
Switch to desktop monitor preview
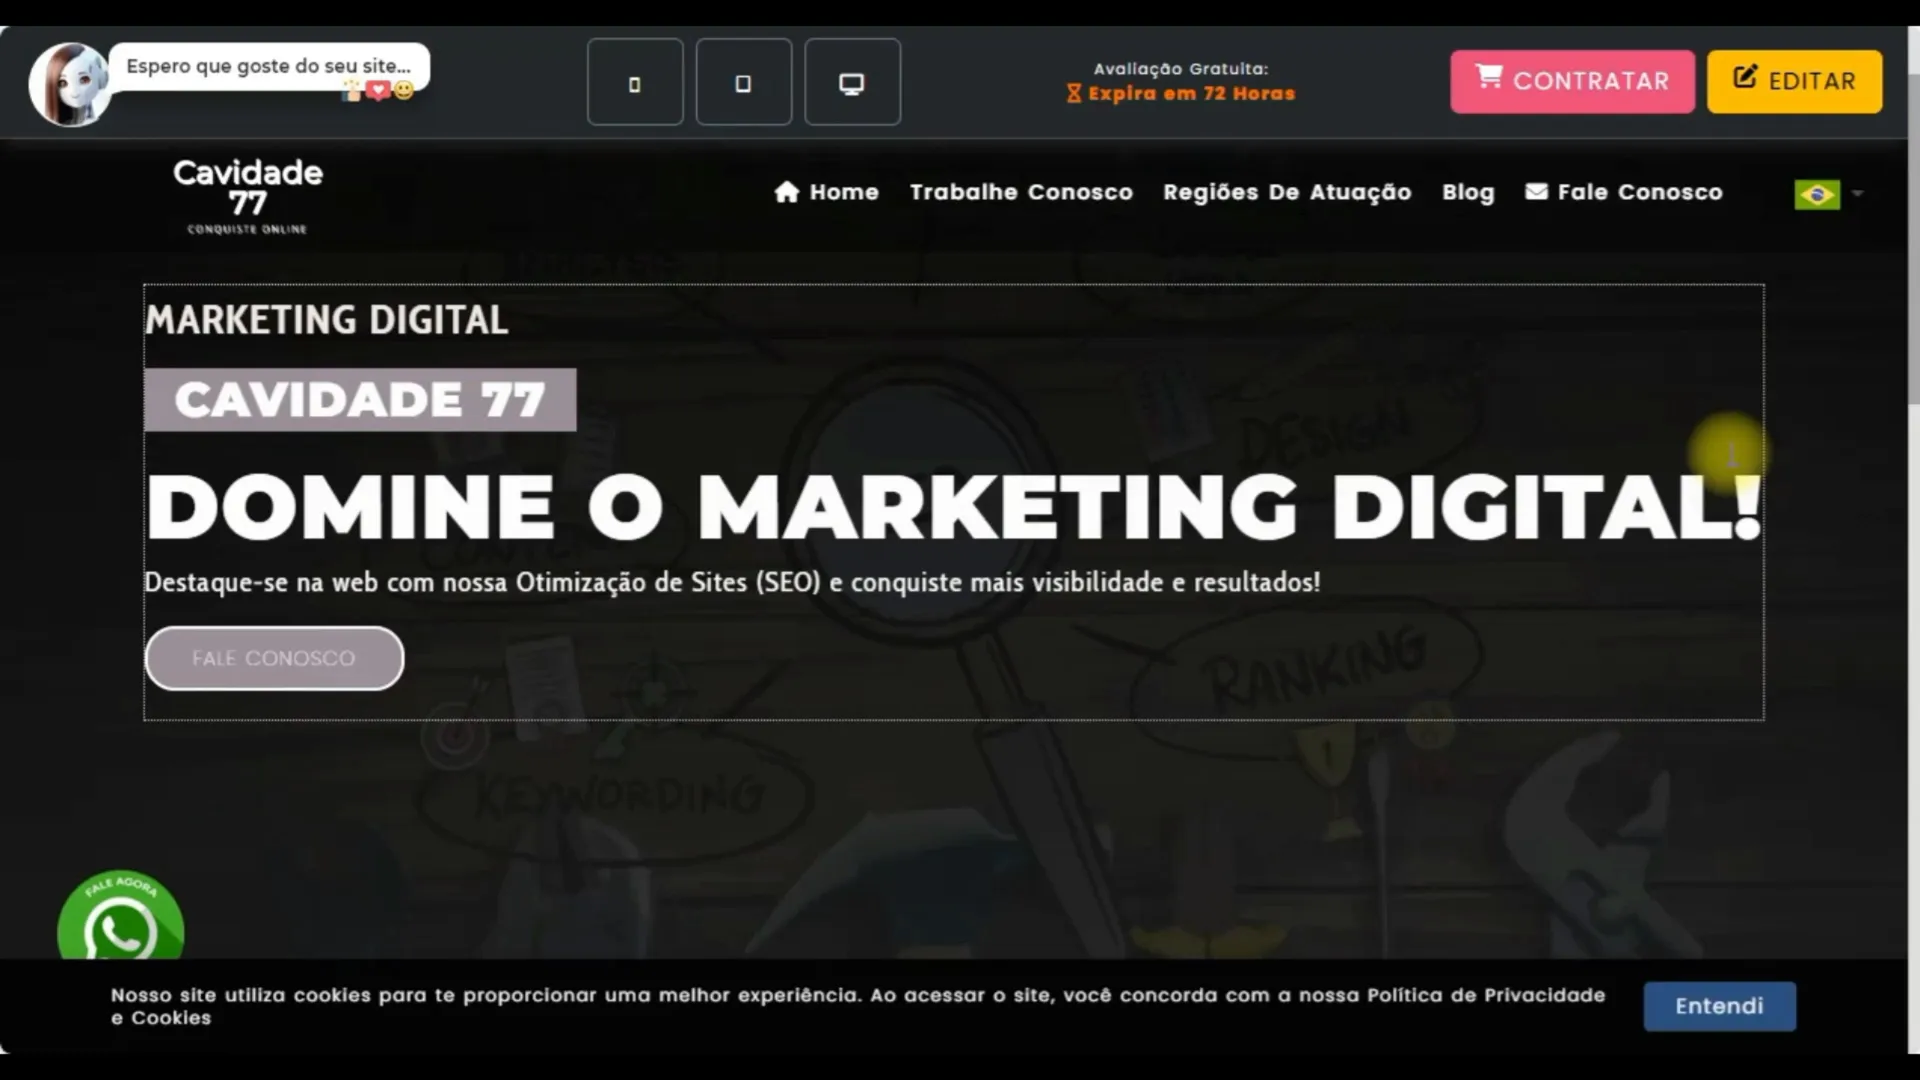852,83
